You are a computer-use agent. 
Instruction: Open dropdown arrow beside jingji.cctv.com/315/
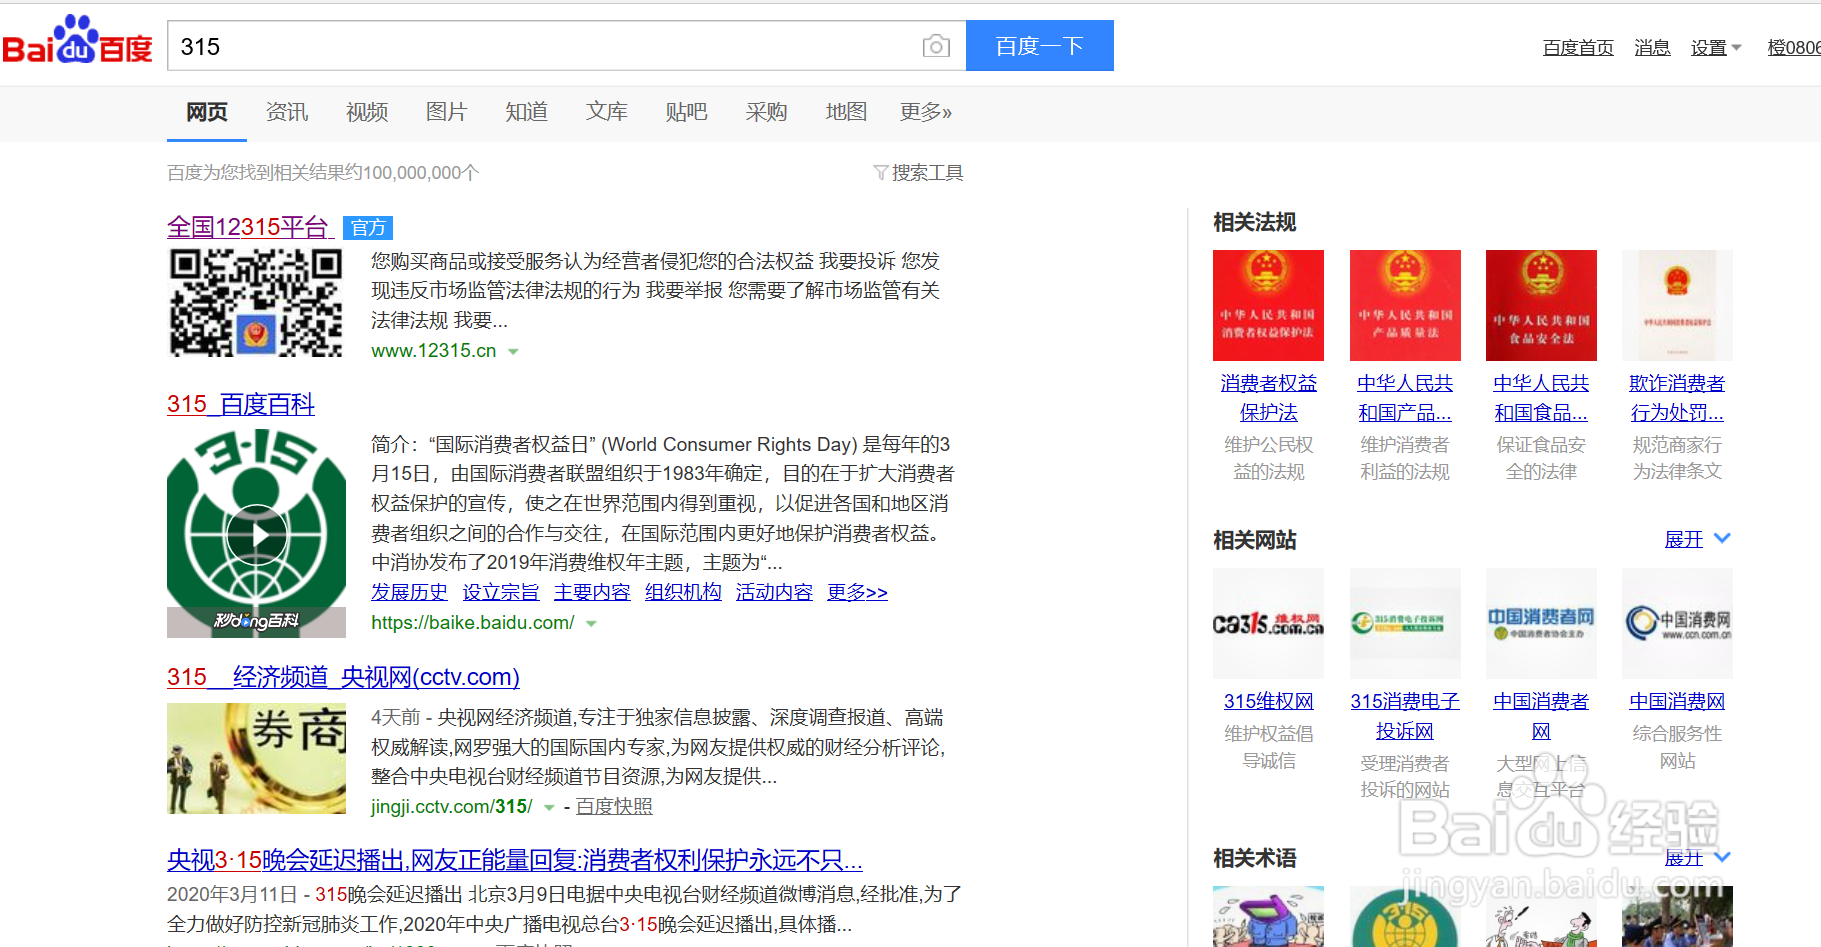tap(549, 808)
